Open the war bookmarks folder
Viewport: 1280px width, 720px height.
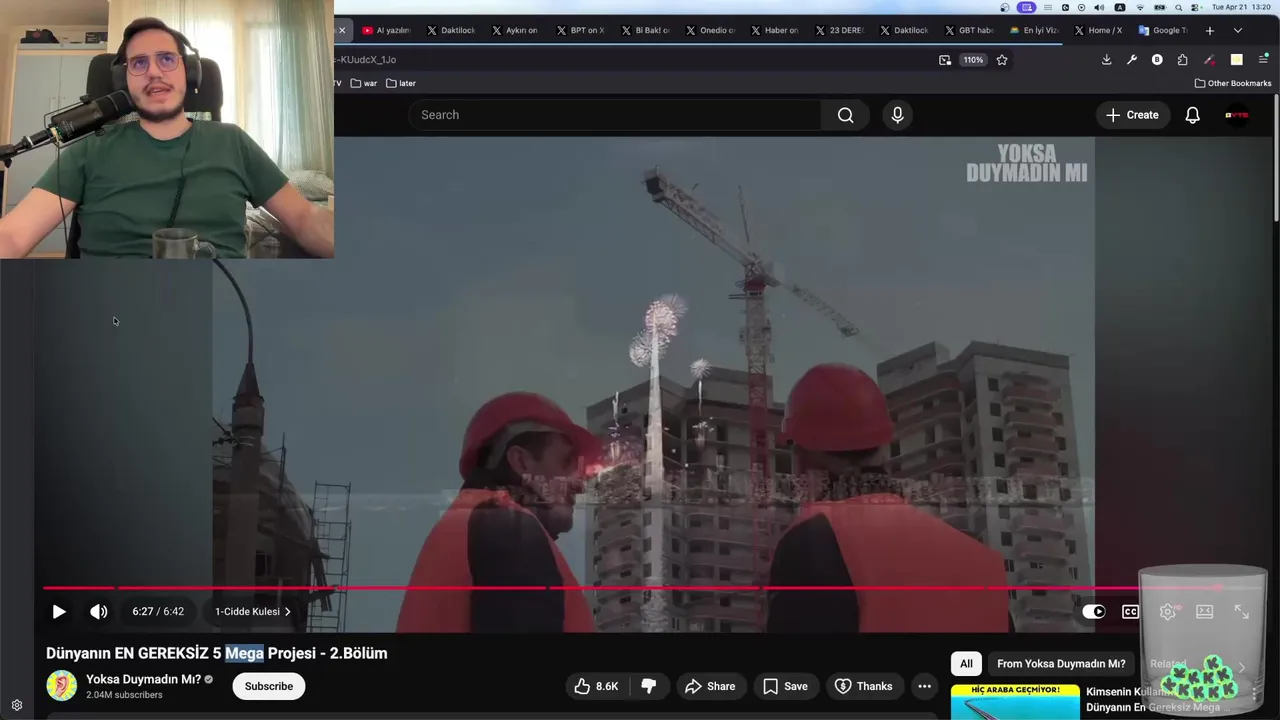[364, 83]
